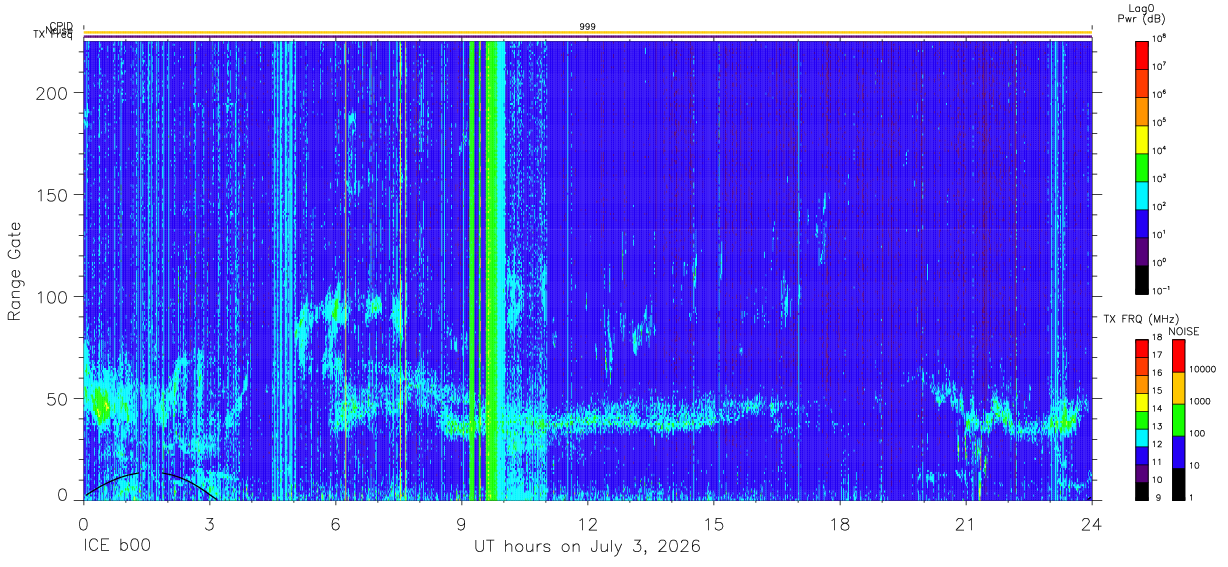Select red top segment of TX FRQ colorbar

tap(1142, 349)
